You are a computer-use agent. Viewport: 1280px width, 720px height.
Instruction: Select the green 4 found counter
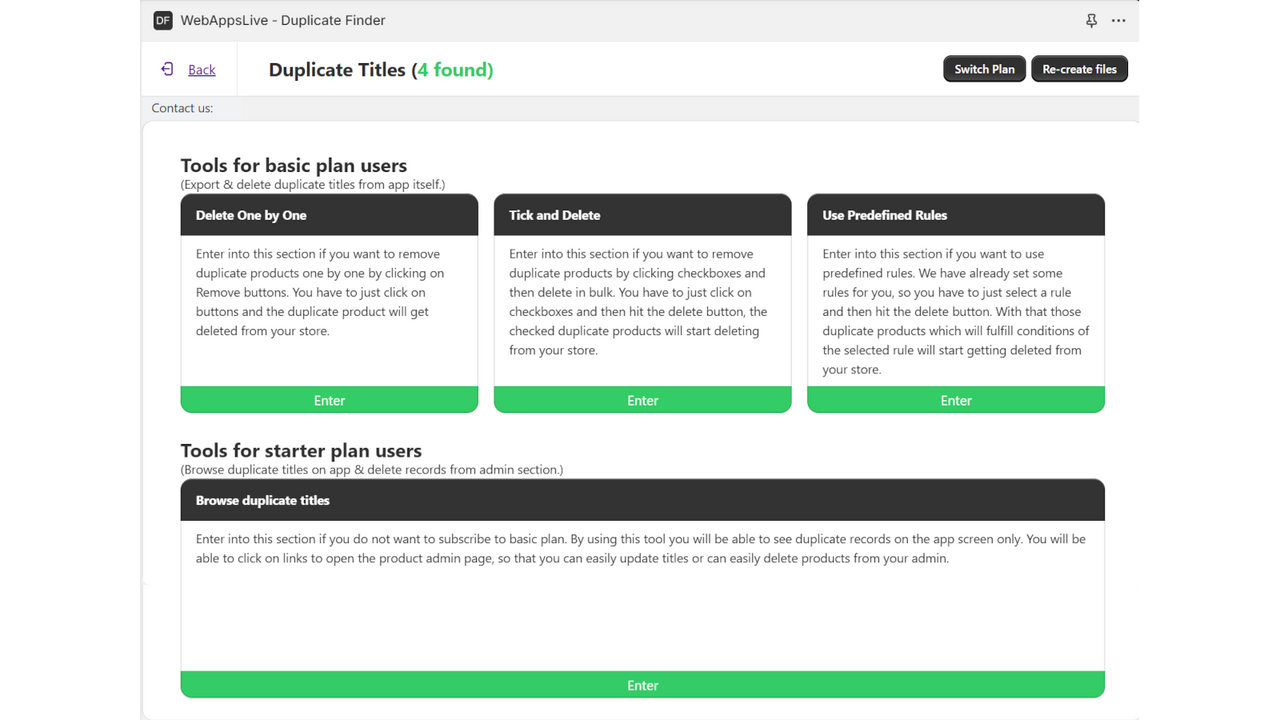click(453, 70)
